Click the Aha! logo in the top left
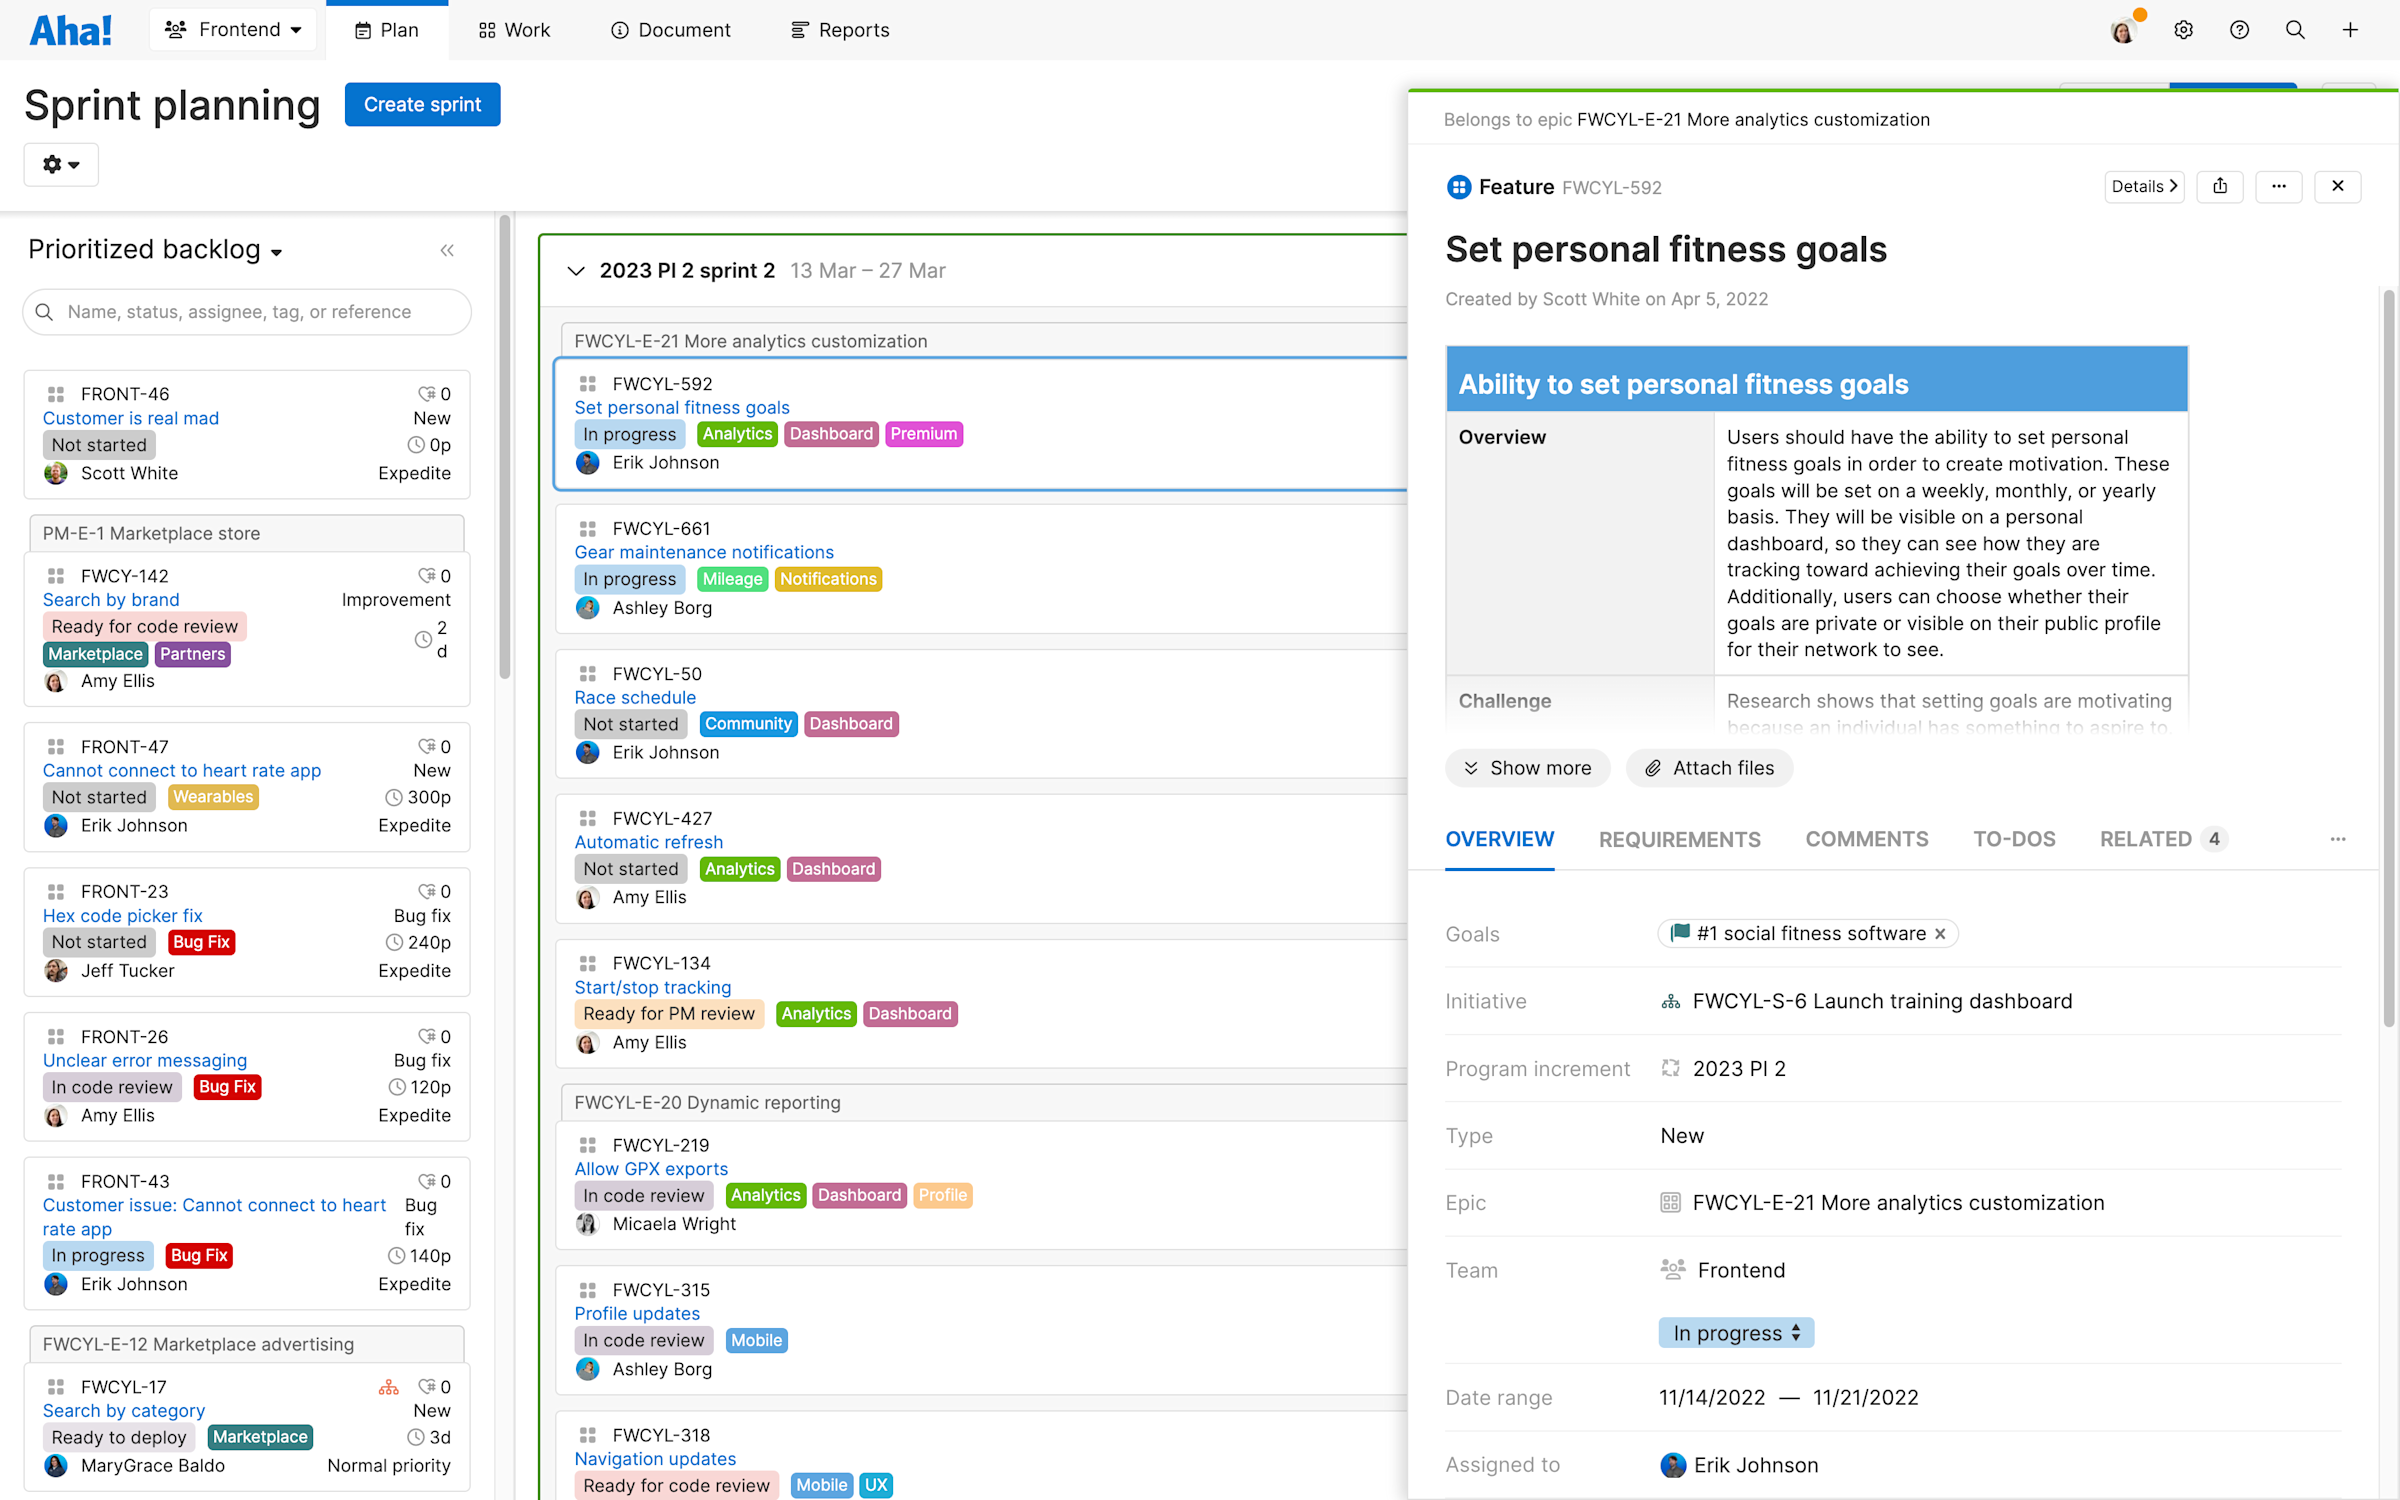The image size is (2400, 1500). tap(70, 29)
